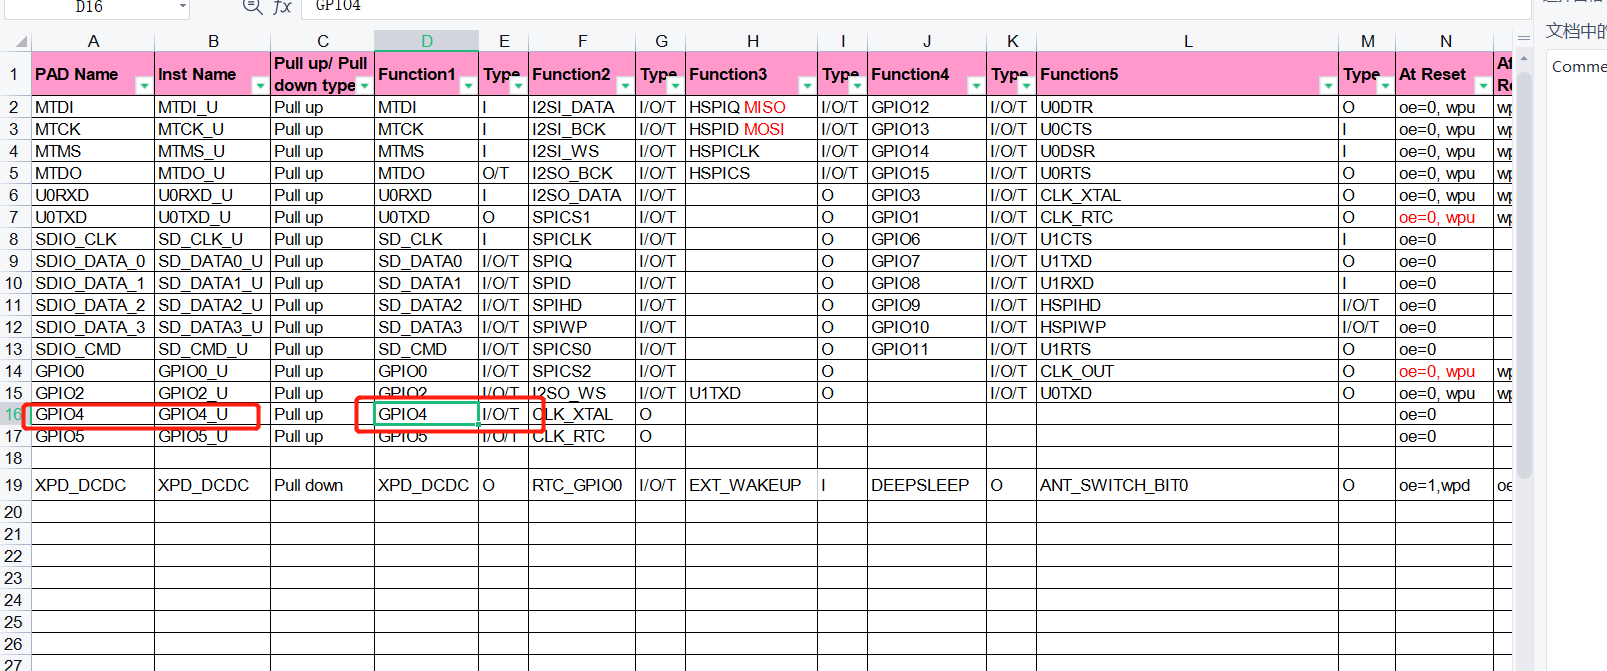Select cell oe=1,wpd

pos(1445,485)
